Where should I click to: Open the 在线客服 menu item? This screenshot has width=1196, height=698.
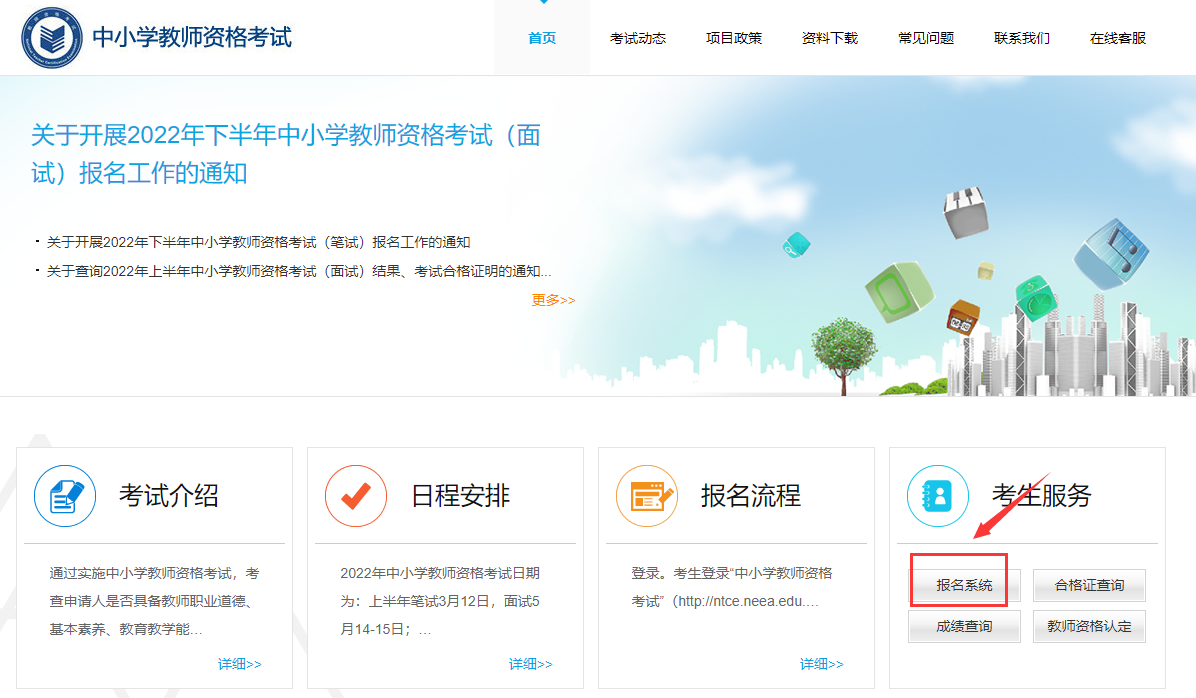point(1117,38)
